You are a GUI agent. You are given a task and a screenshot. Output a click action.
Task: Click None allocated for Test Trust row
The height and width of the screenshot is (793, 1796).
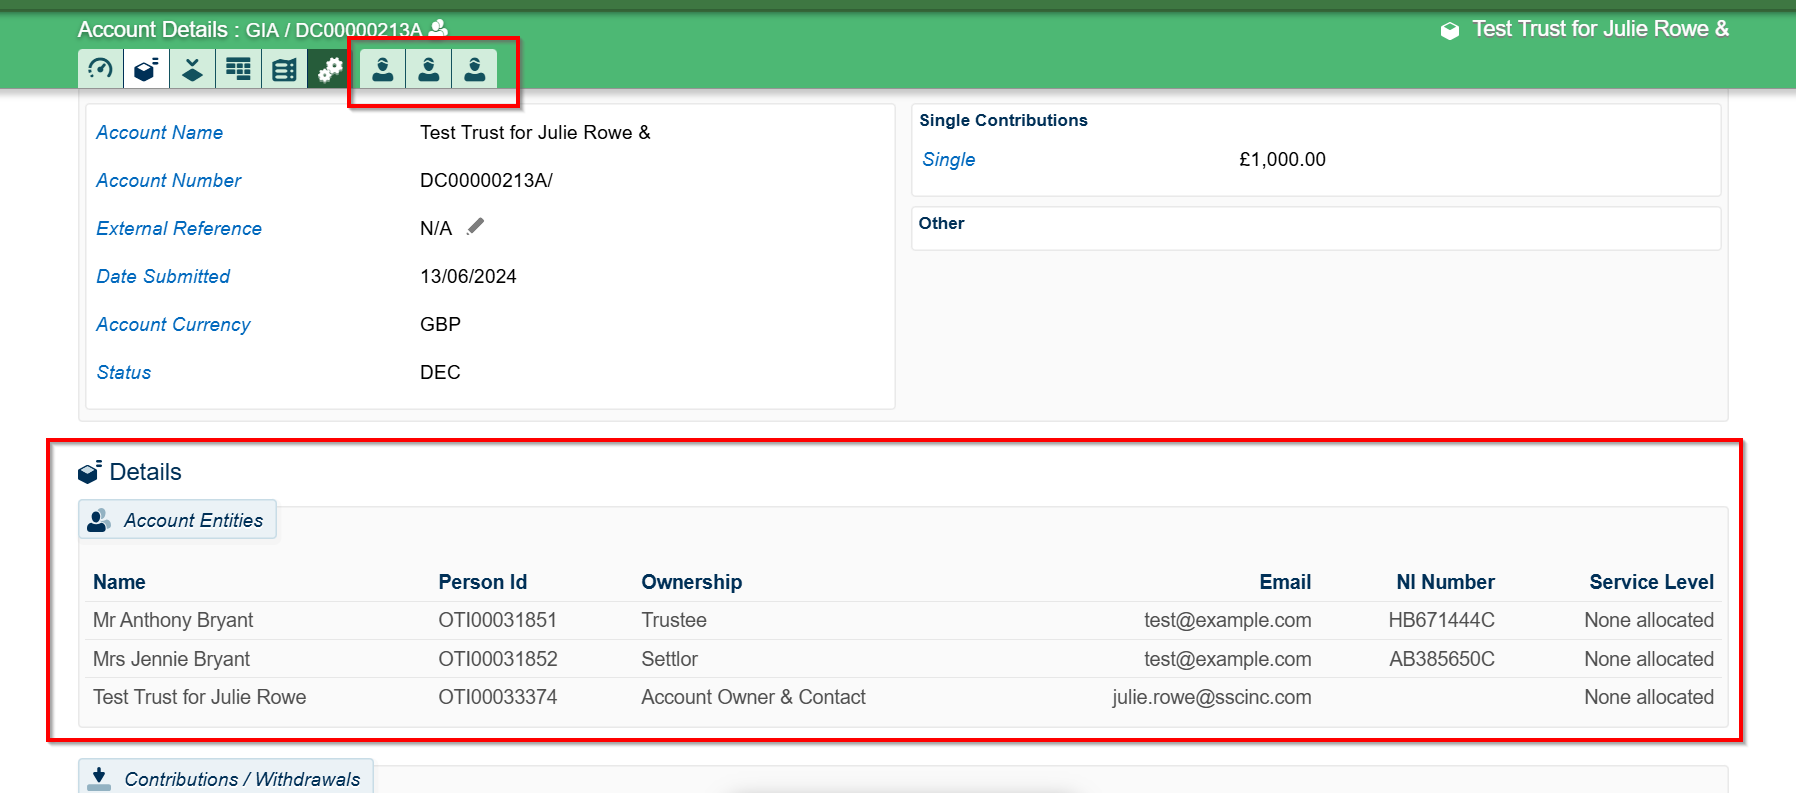1649,697
